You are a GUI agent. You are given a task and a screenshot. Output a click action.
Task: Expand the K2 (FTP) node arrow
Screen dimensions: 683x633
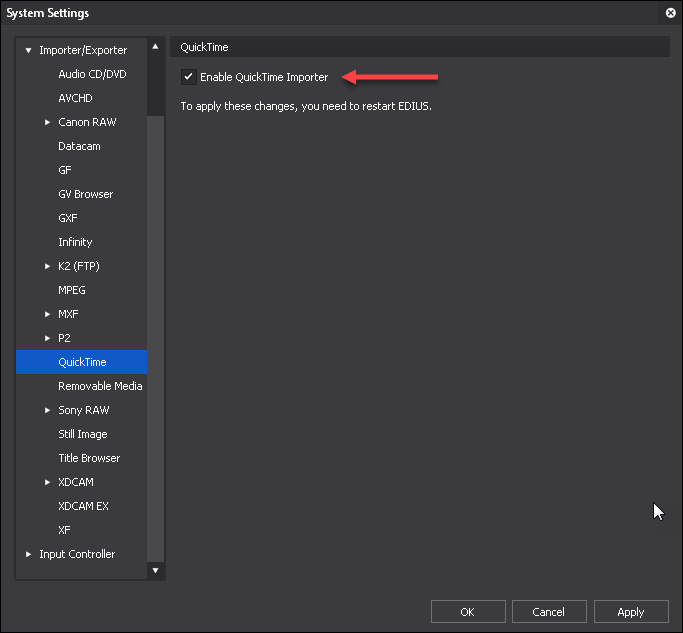pos(47,266)
